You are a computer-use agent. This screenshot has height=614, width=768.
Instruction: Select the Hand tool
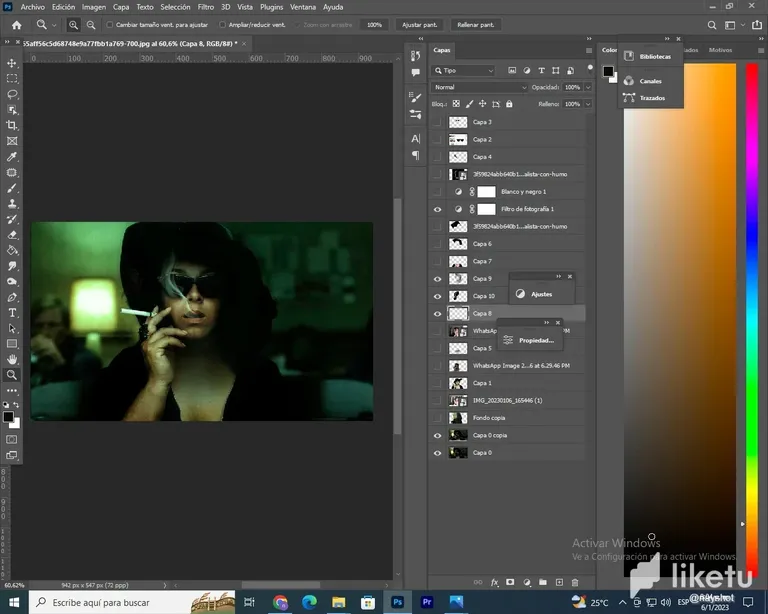click(x=12, y=359)
